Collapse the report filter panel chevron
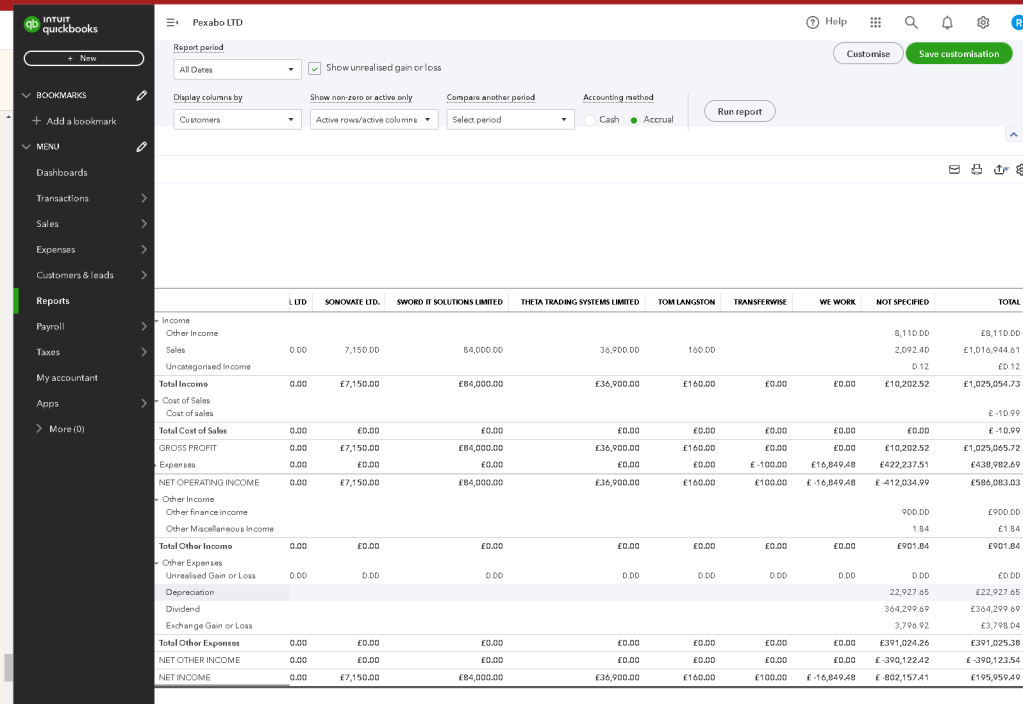Image resolution: width=1023 pixels, height=704 pixels. [1013, 134]
